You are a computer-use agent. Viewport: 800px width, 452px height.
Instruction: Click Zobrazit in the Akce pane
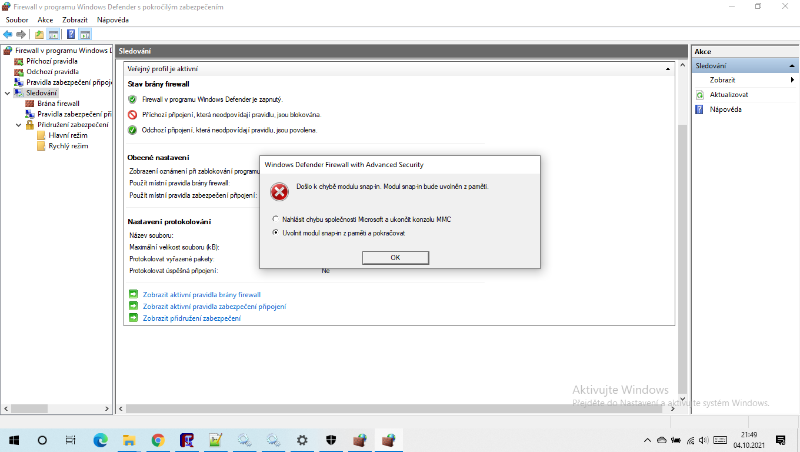pyautogui.click(x=722, y=80)
